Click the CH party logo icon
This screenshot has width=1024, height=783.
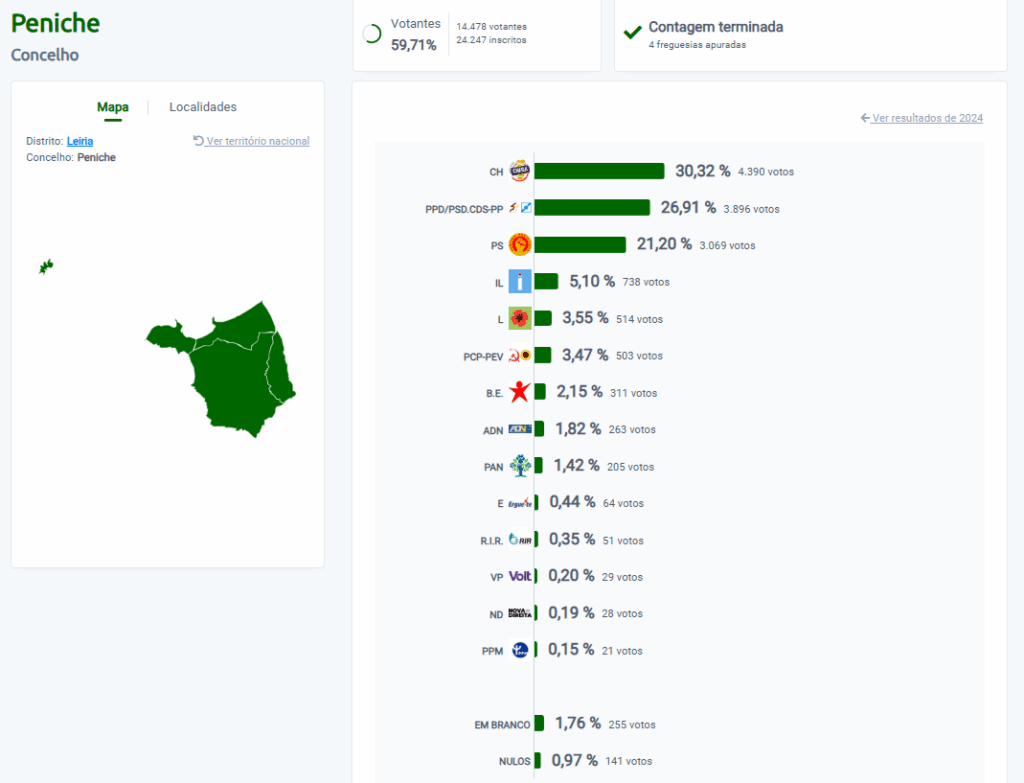pyautogui.click(x=519, y=171)
